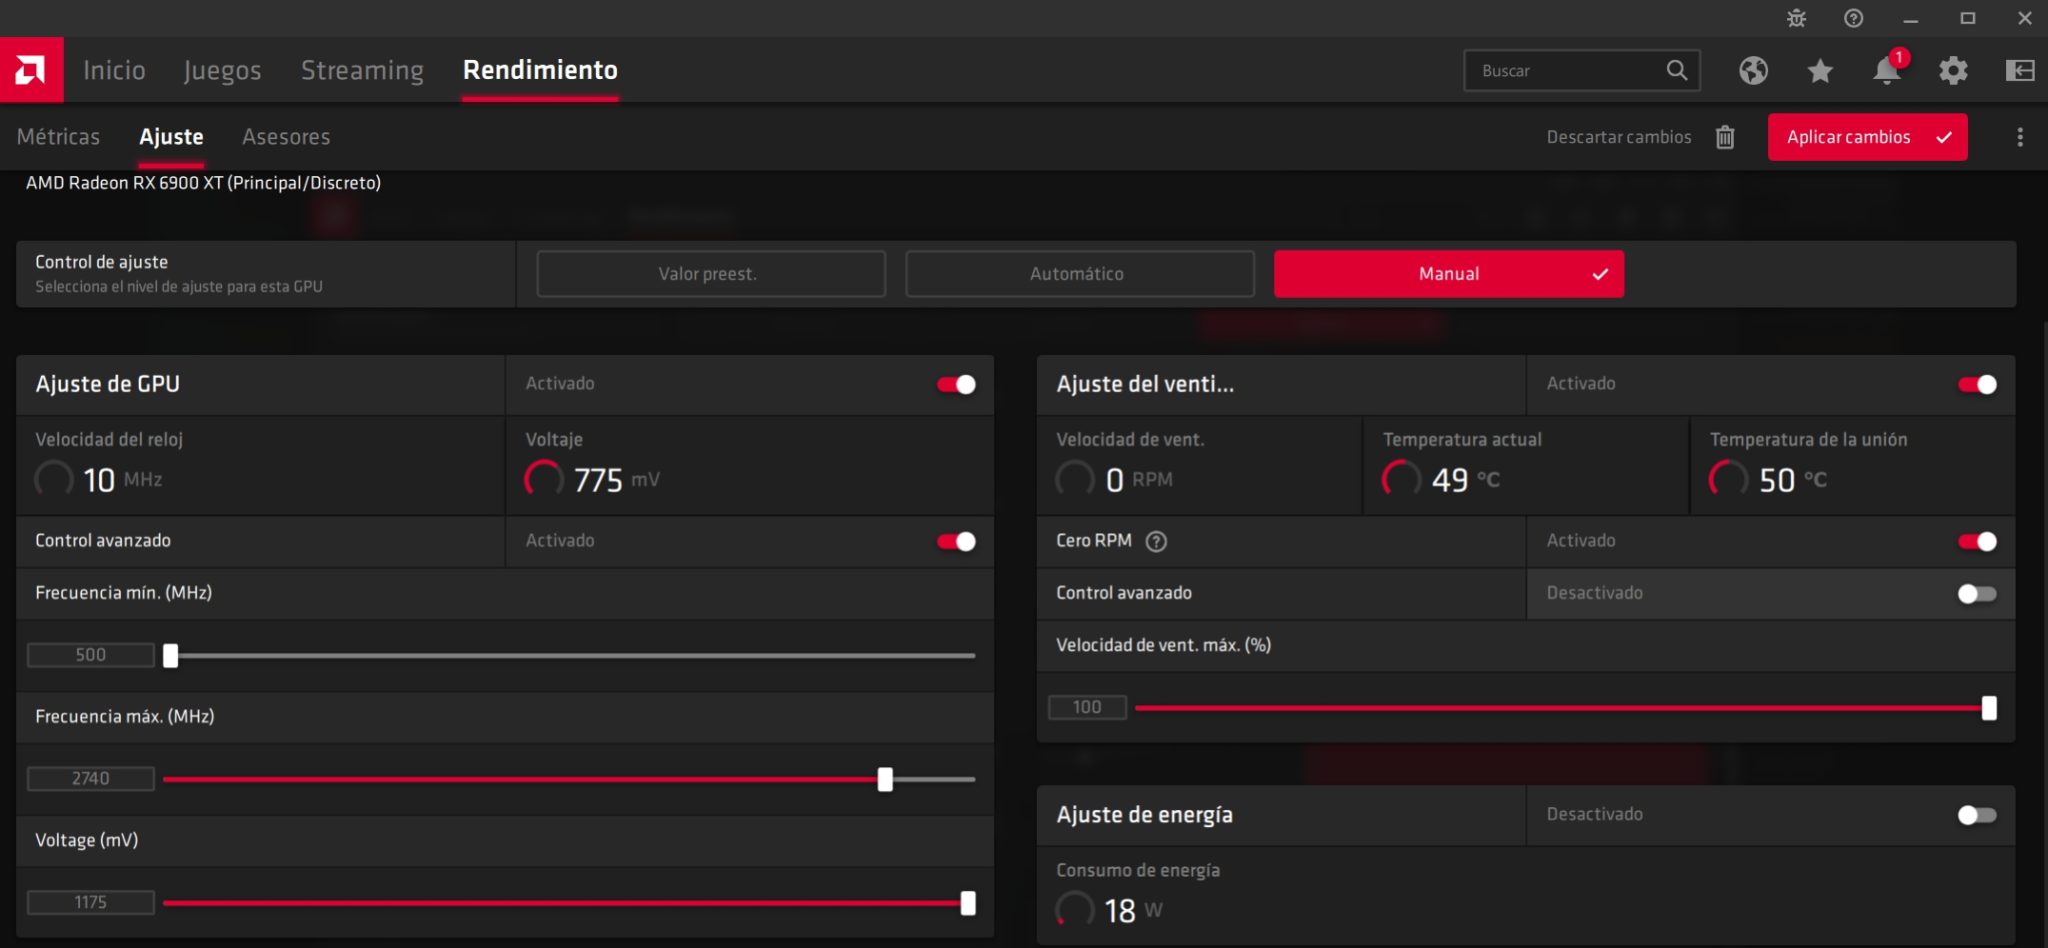Enable fan Control avanzado switch
This screenshot has height=948, width=2048.
click(1977, 594)
